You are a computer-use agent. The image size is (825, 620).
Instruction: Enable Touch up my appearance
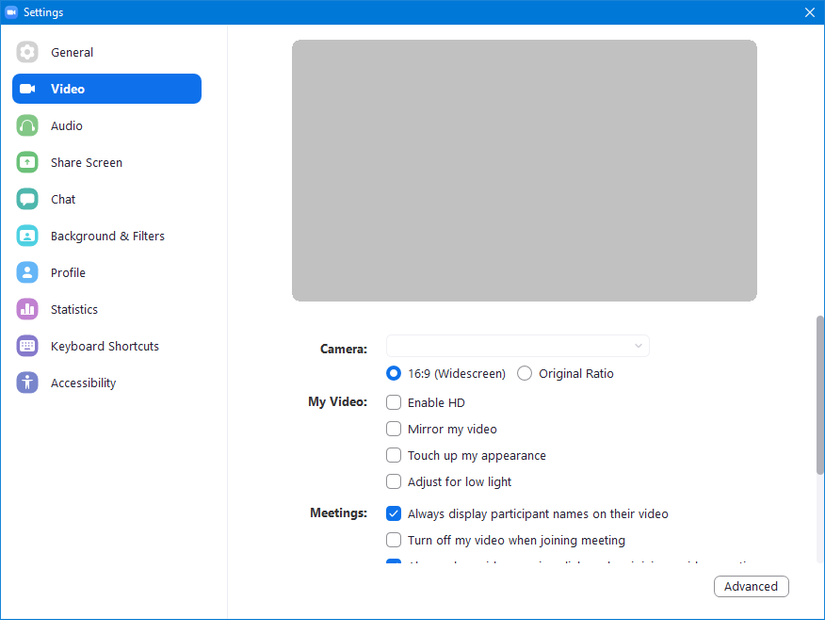(394, 455)
